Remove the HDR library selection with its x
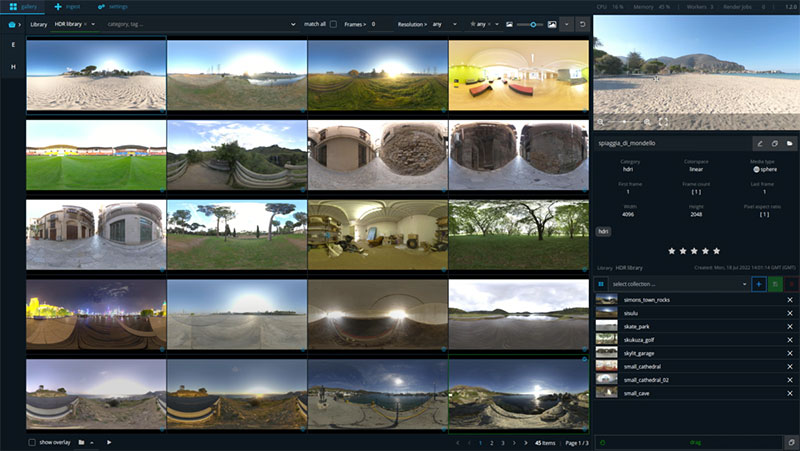800x451 pixels. [85, 24]
